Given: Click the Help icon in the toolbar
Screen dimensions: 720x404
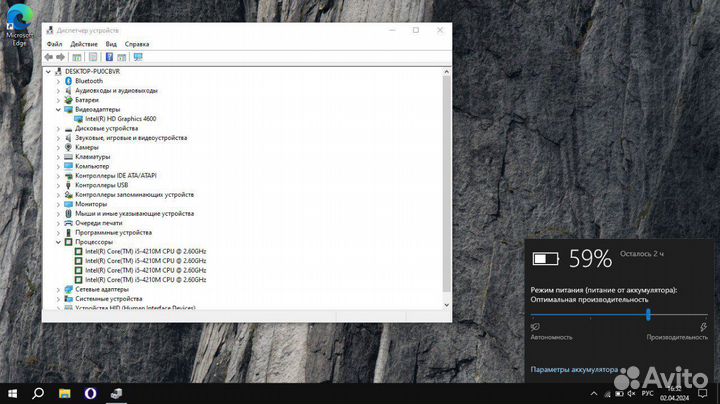Looking at the screenshot, I should [109, 57].
